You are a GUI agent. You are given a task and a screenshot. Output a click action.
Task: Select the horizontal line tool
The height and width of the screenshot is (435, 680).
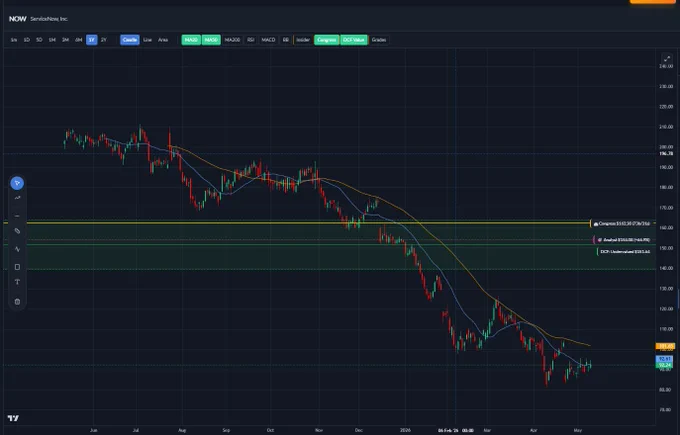coord(17,216)
